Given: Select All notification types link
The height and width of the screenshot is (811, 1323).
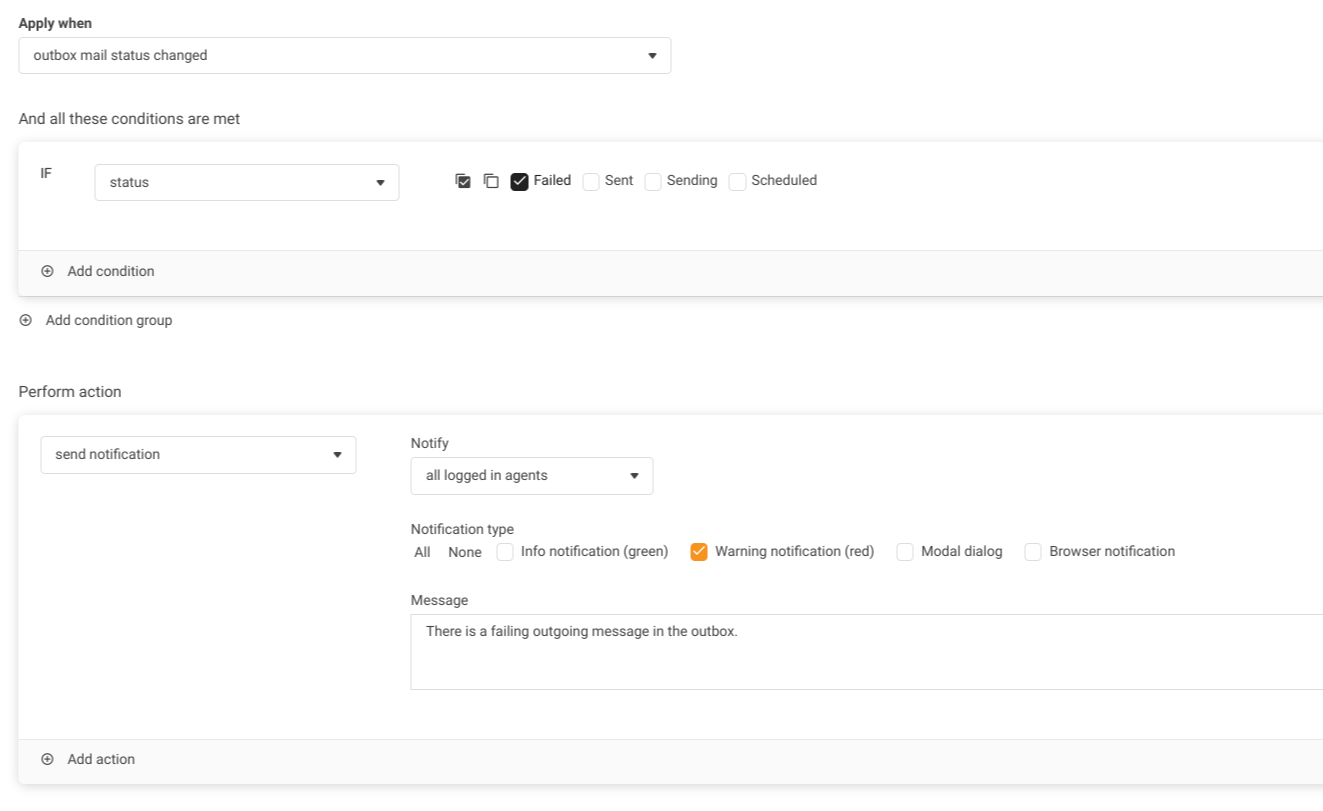Looking at the screenshot, I should (x=422, y=552).
